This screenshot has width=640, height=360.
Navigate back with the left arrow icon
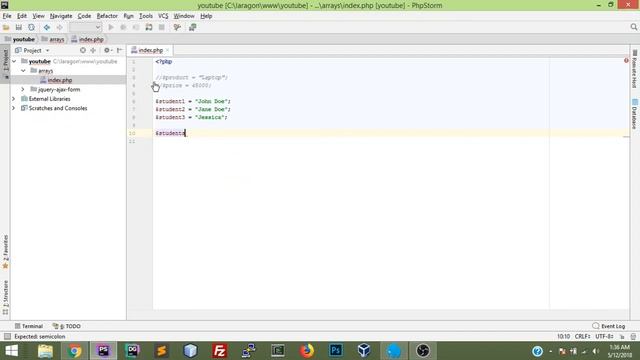[x=47, y=27]
